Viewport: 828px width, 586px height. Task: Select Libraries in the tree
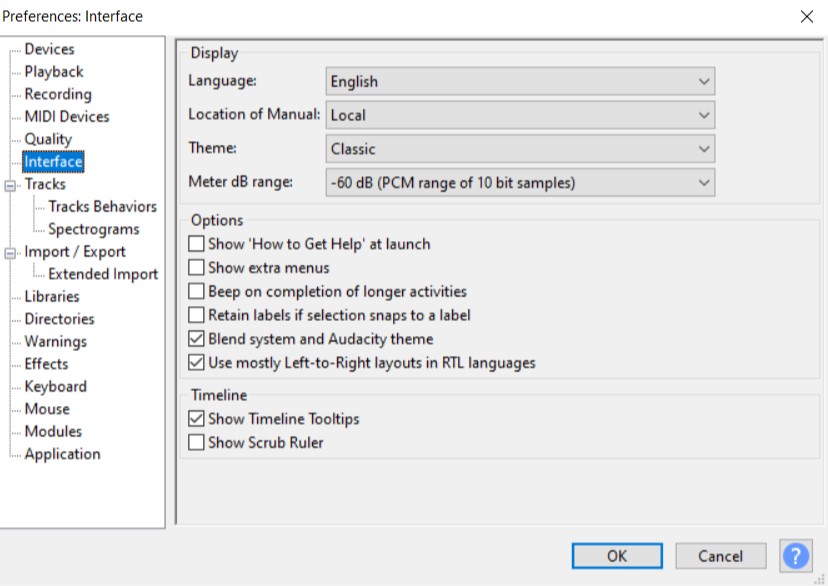52,297
